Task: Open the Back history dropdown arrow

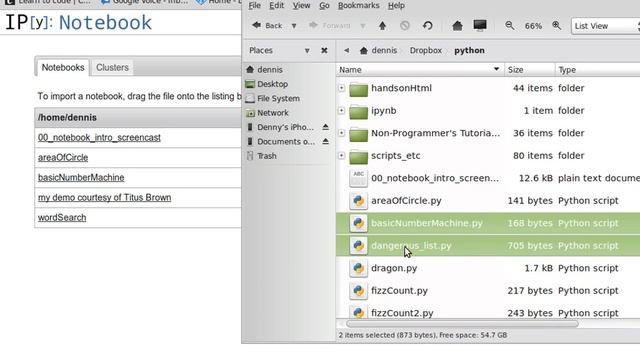Action: (294, 26)
